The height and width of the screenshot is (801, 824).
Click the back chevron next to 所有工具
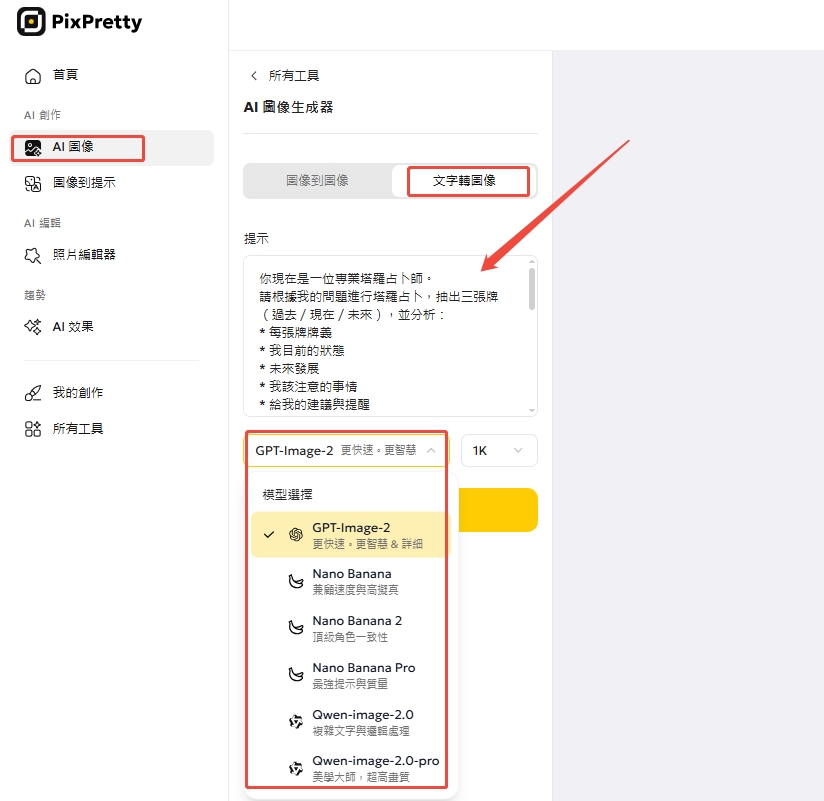pos(254,76)
